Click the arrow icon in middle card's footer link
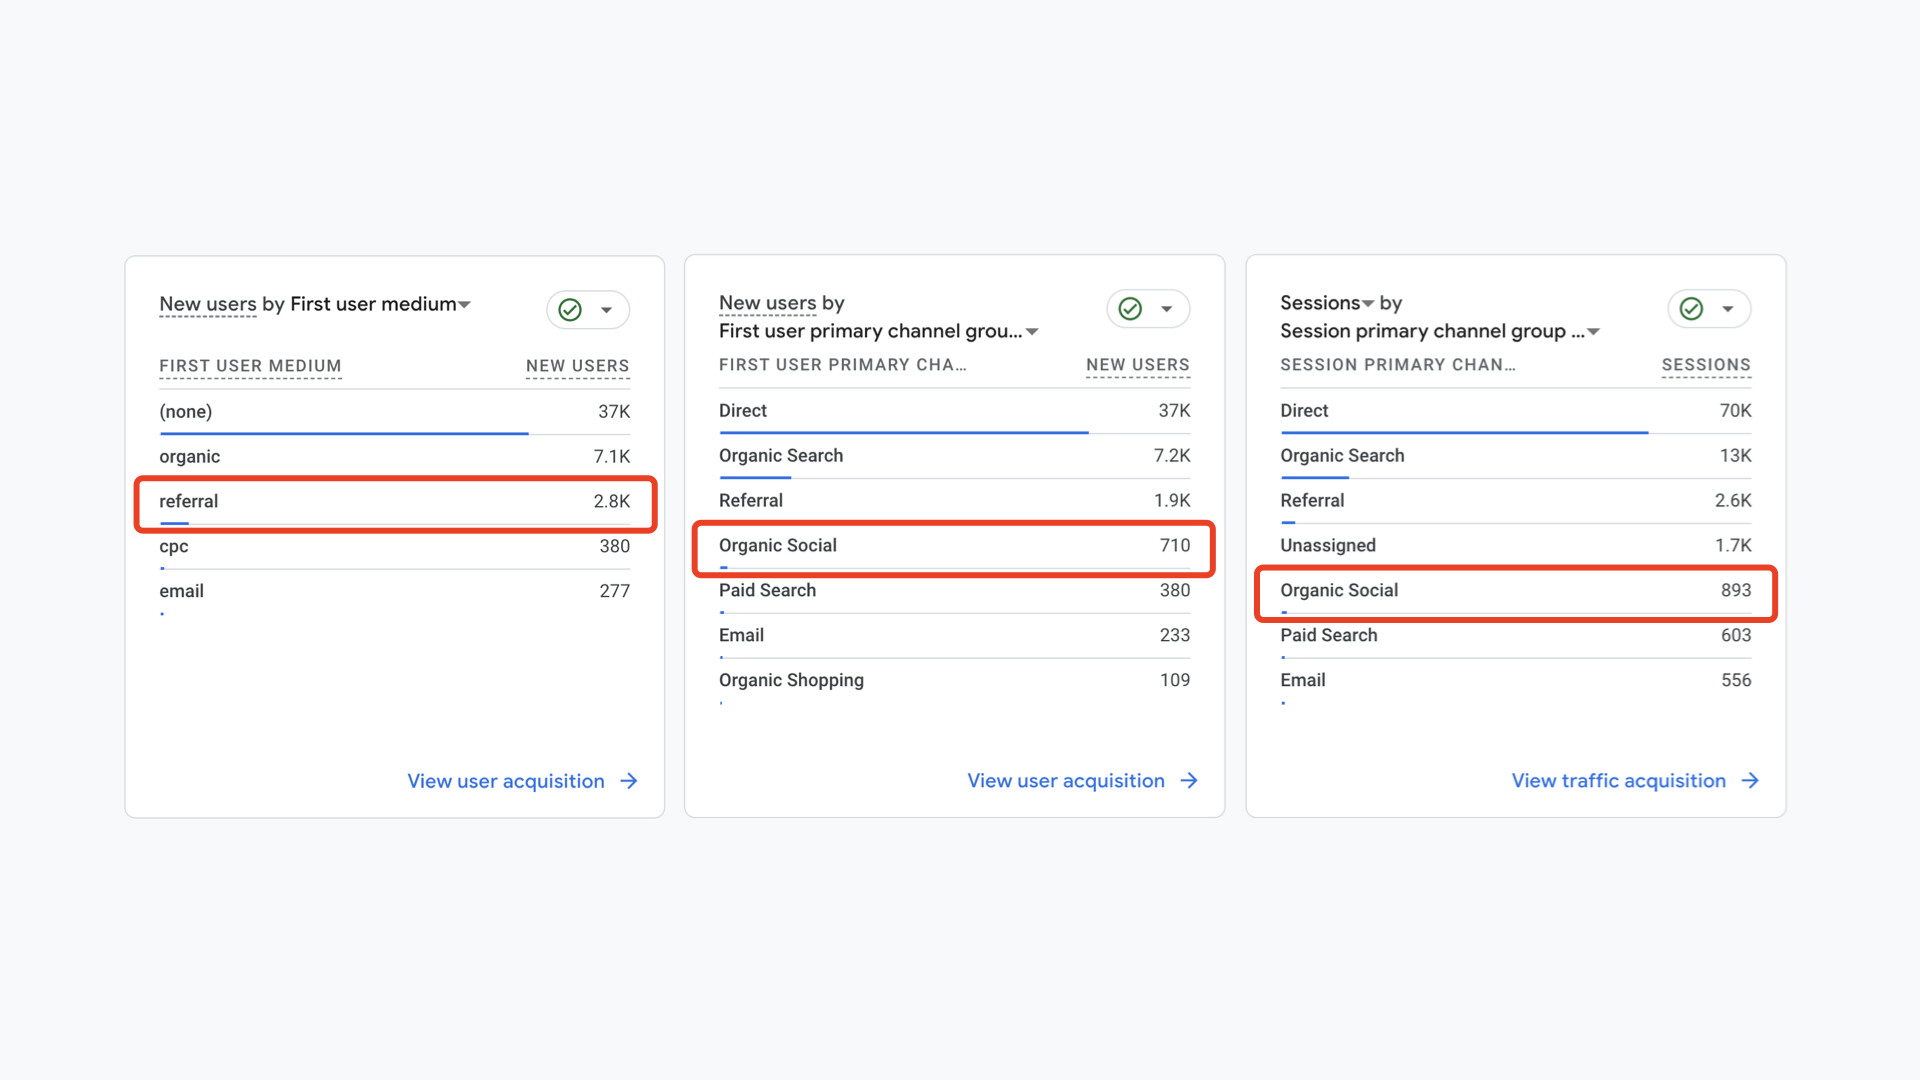The image size is (1920, 1080). tap(1189, 781)
